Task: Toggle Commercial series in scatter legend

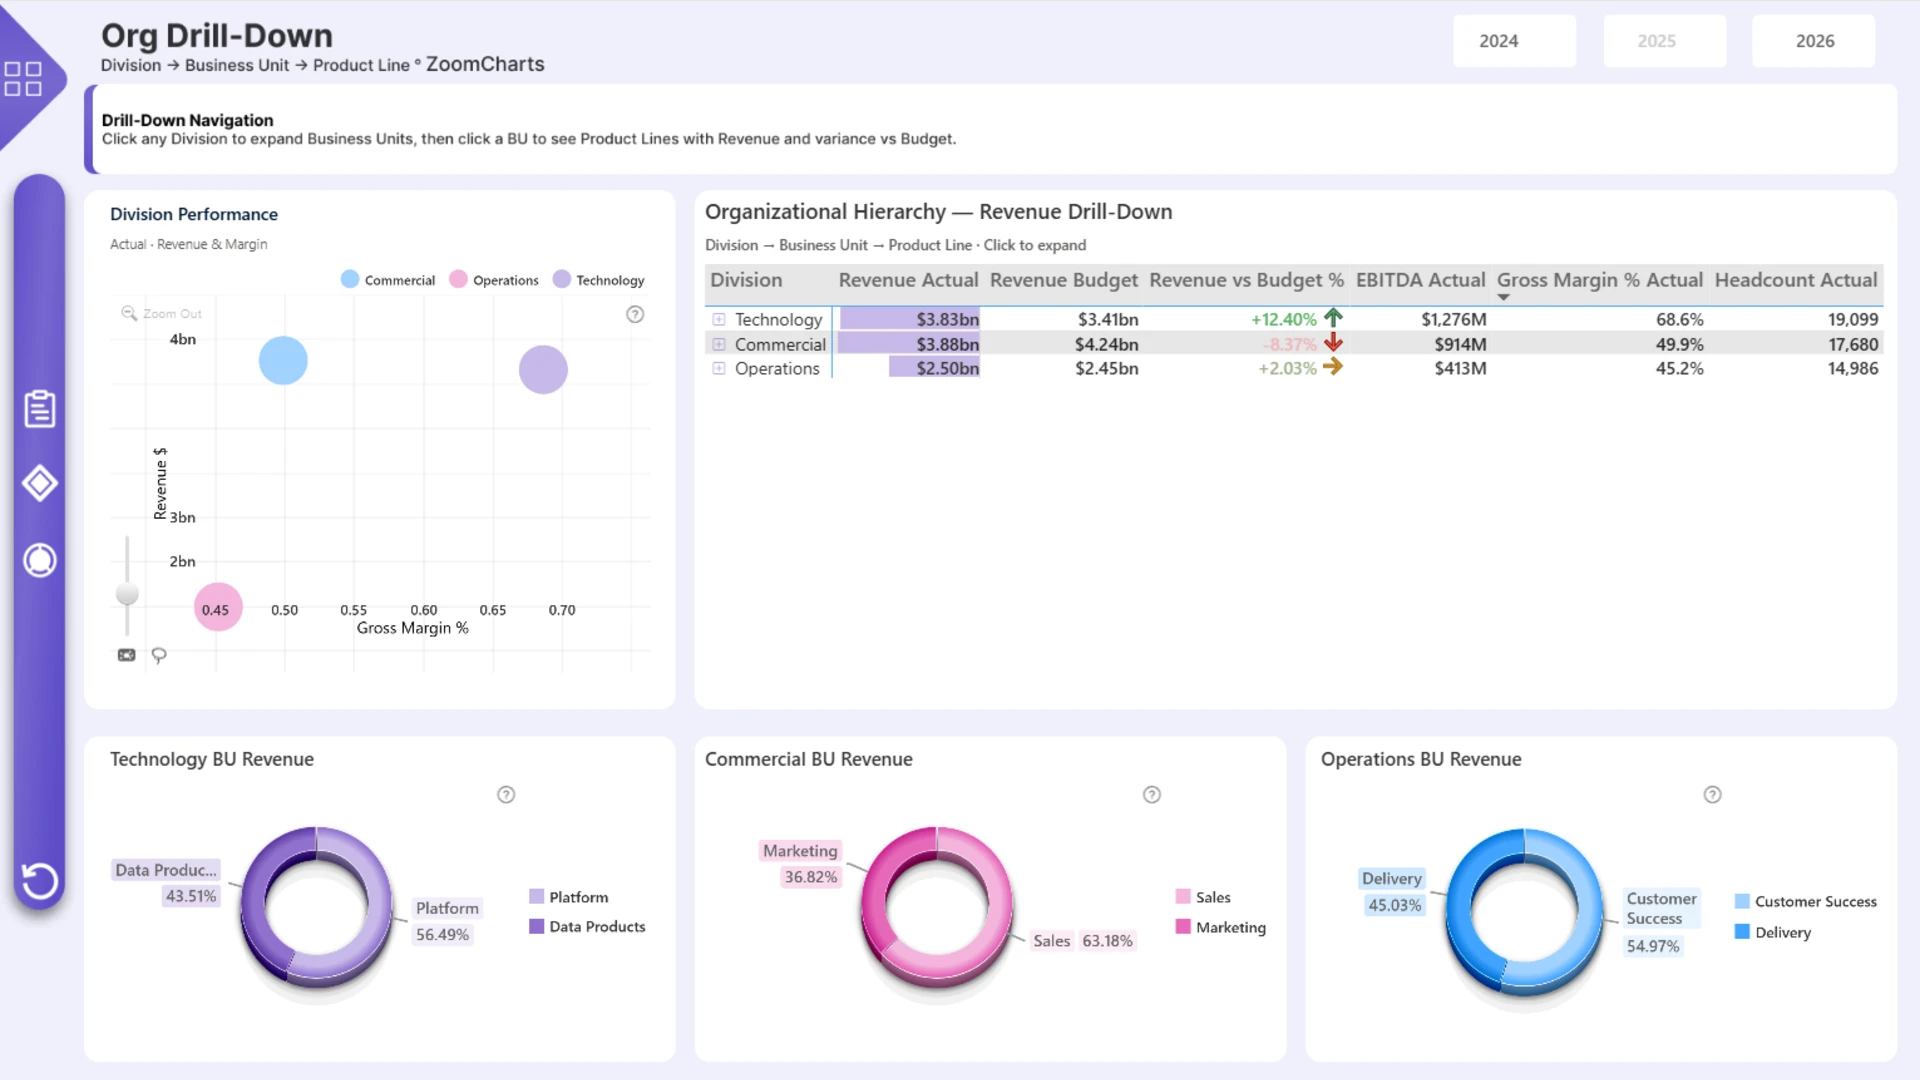Action: coord(388,280)
